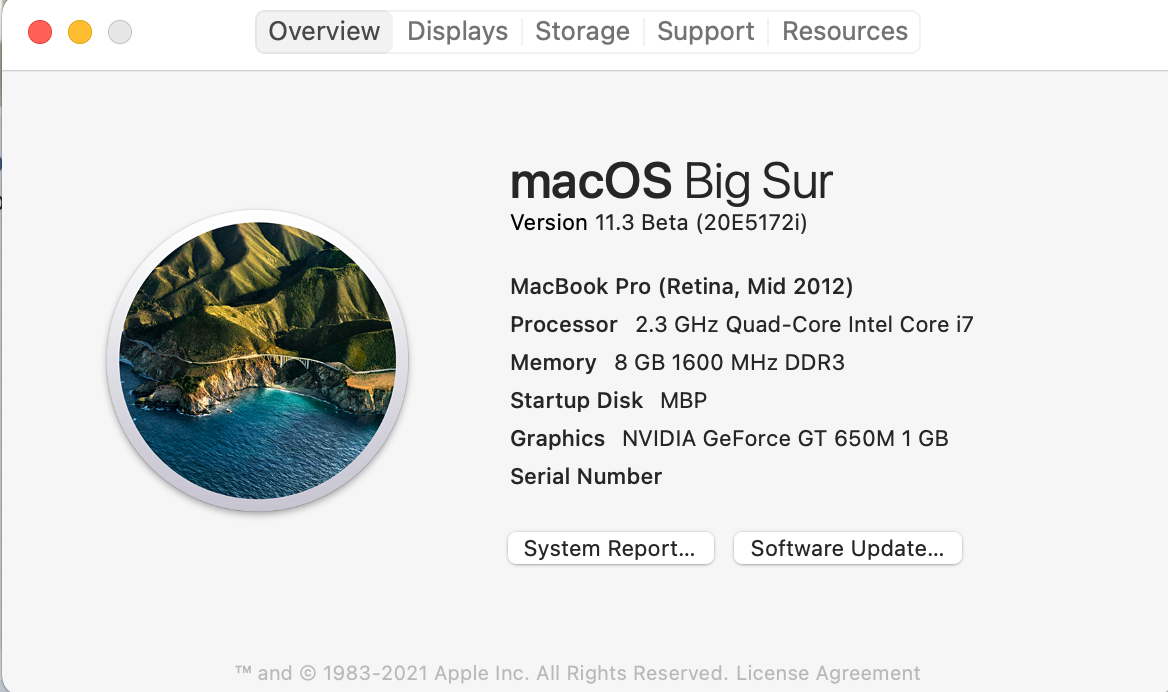Open the License Agreement link

point(828,673)
